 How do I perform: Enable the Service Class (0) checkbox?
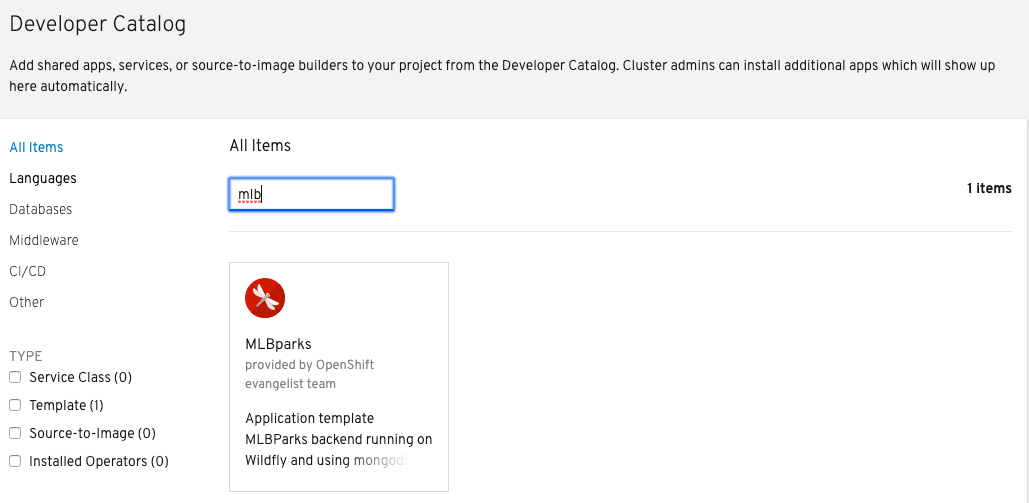[15, 378]
